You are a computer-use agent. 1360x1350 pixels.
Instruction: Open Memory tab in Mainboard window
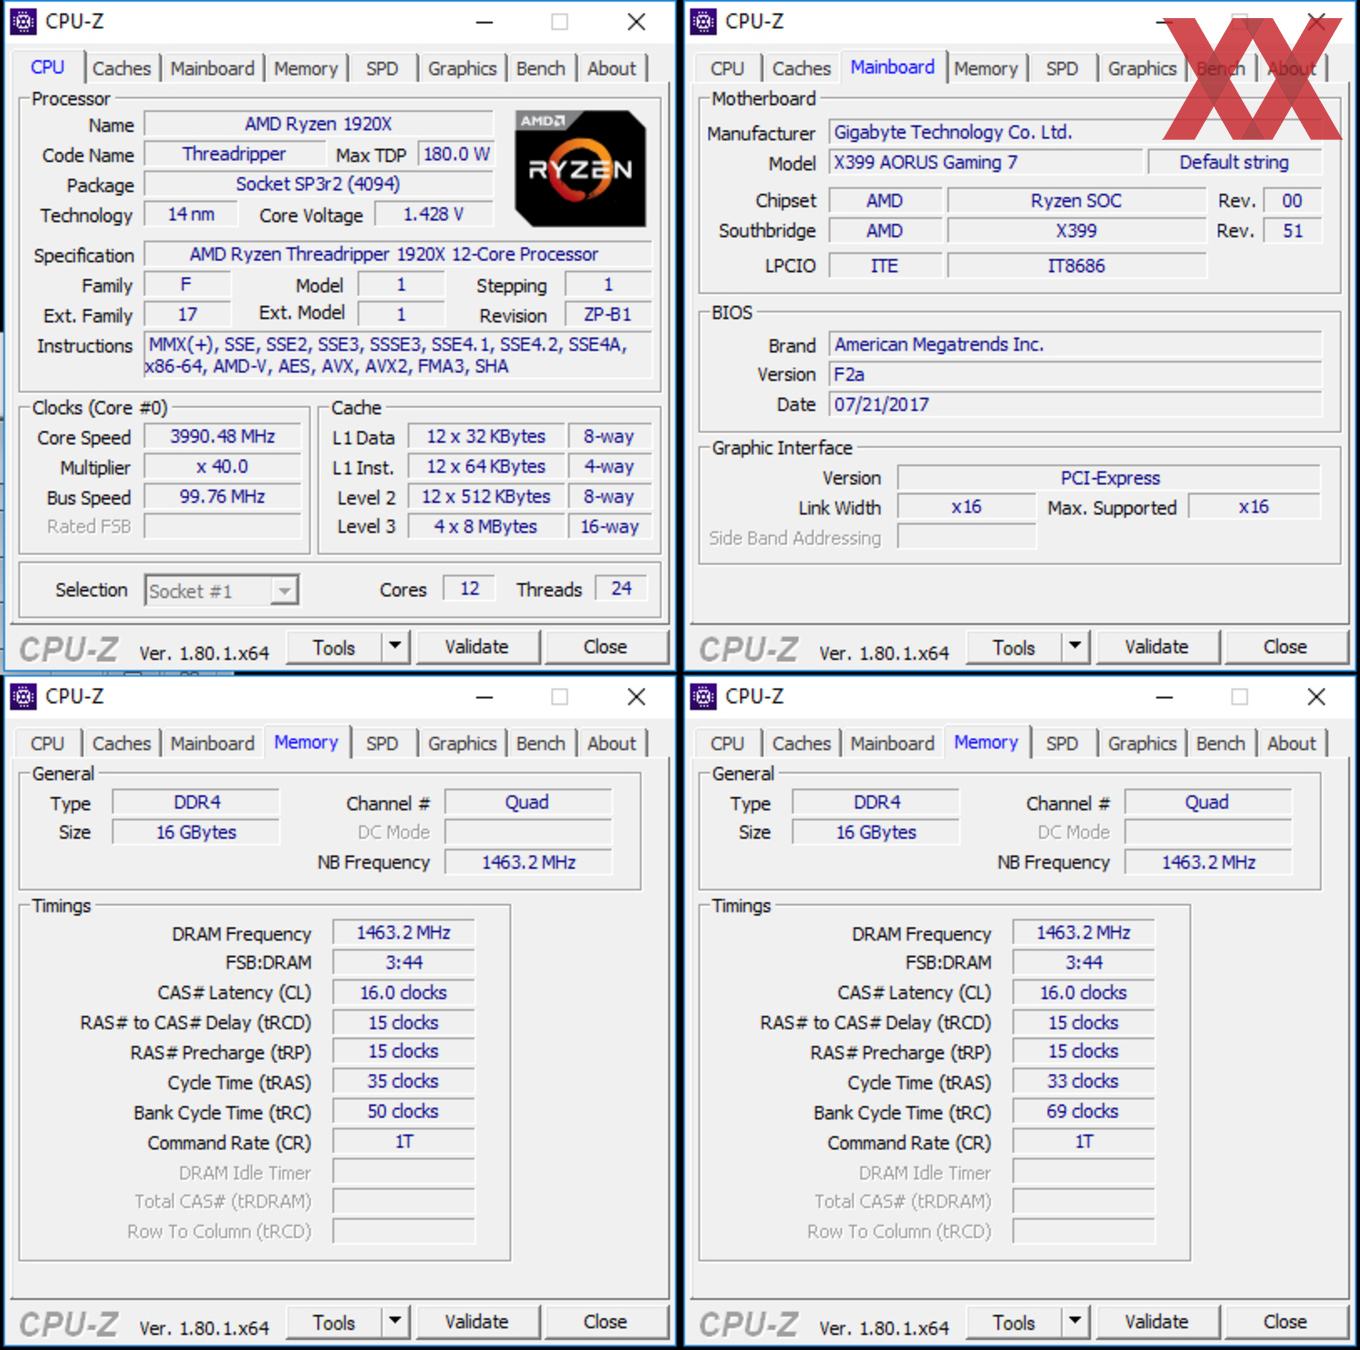point(986,68)
